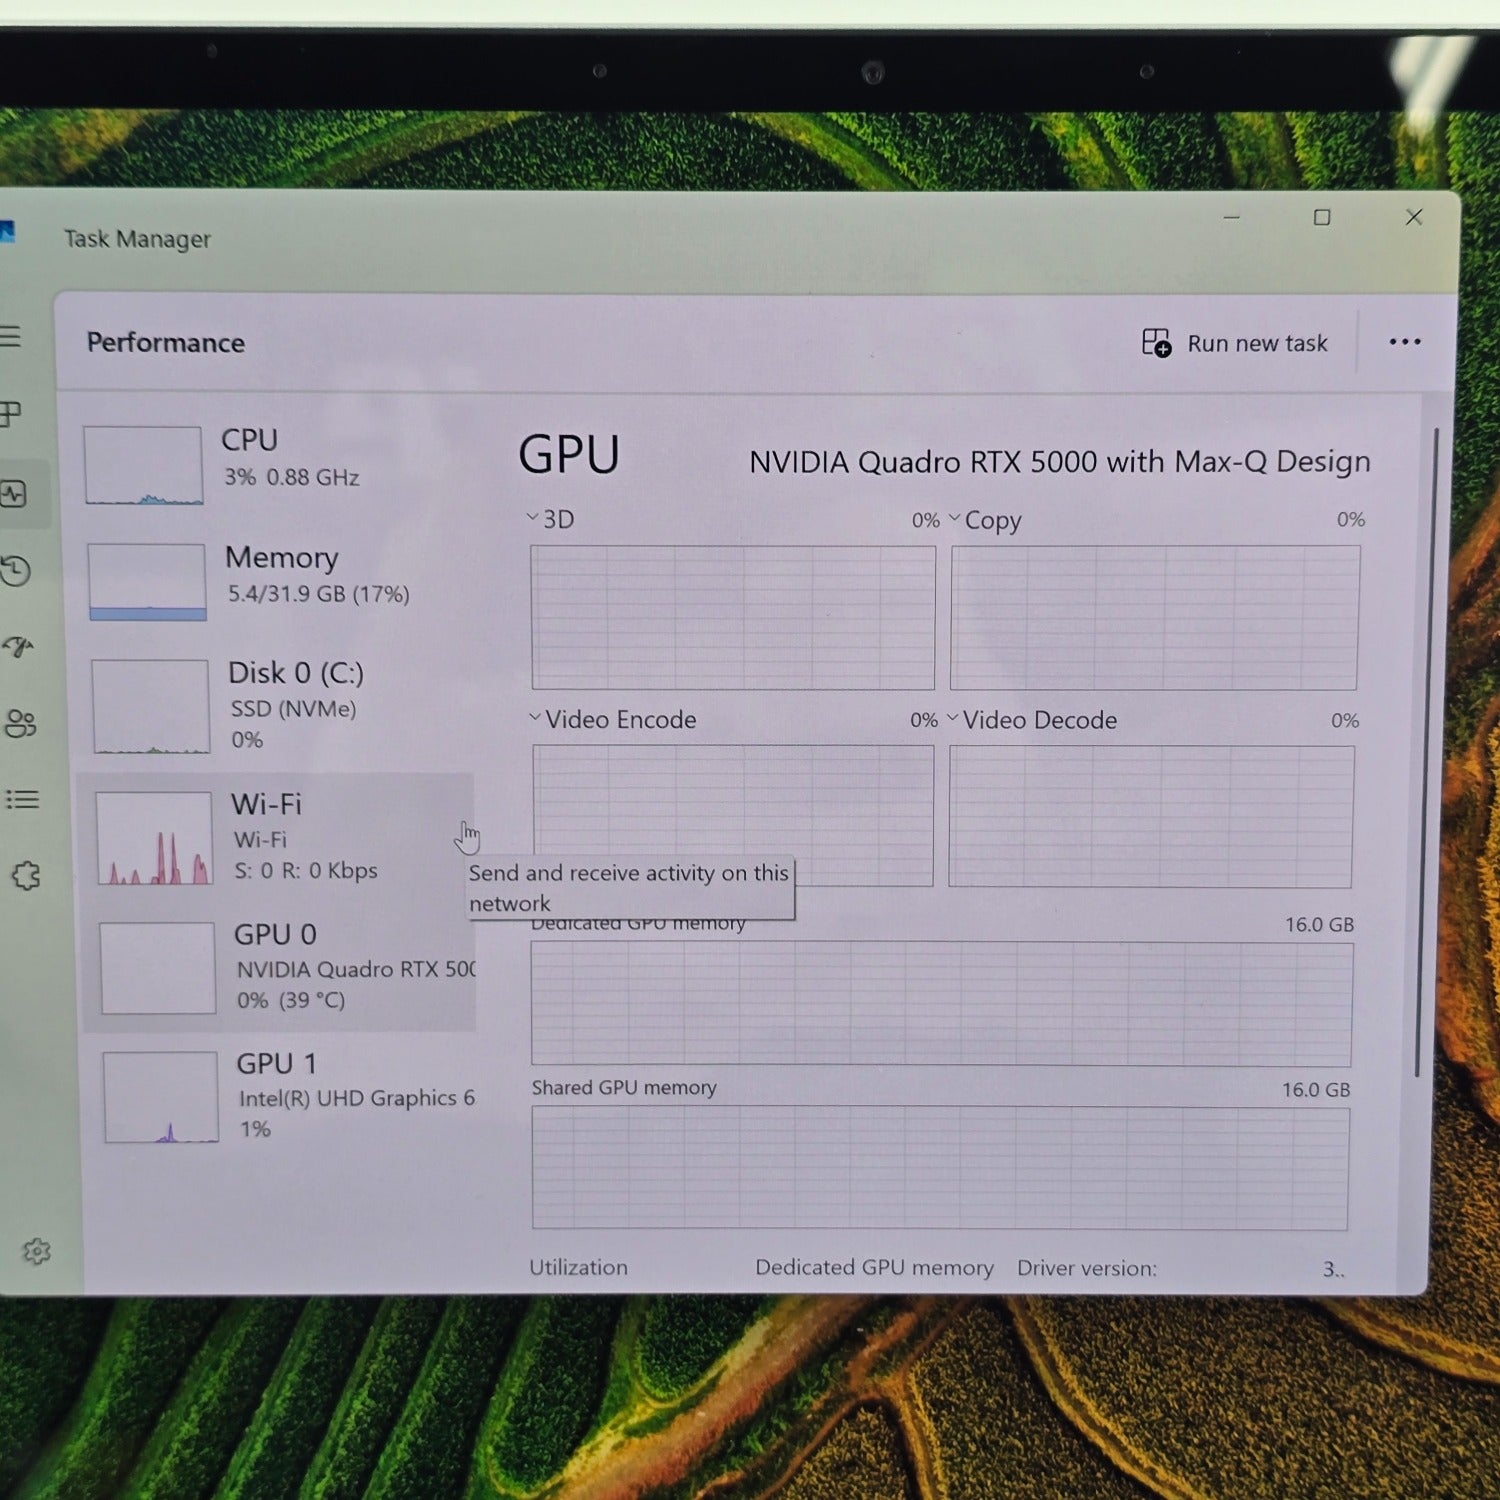The height and width of the screenshot is (1500, 1500).
Task: Open Task Manager settings gear
Action: pos(37,1251)
